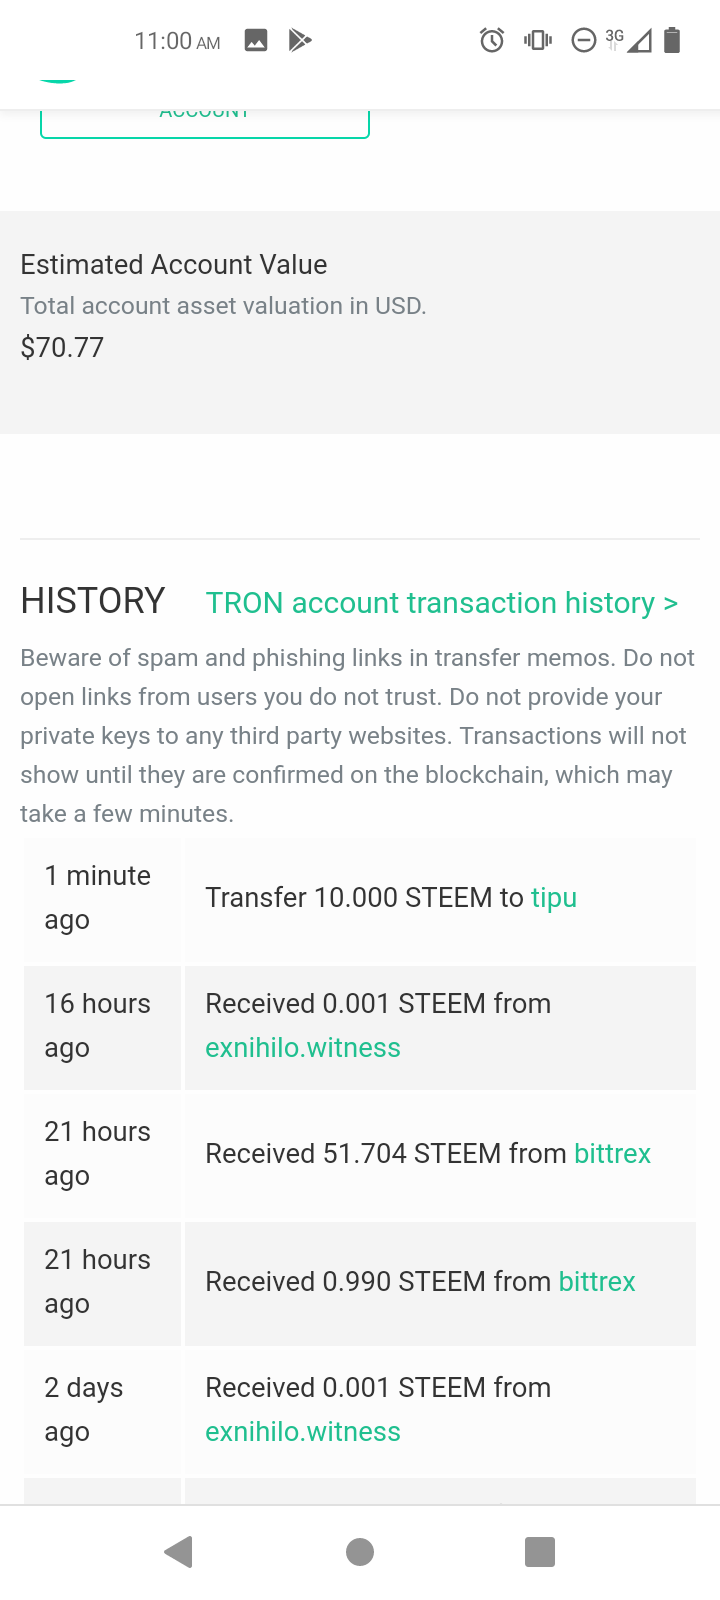The width and height of the screenshot is (720, 1600).
Task: Tap the $70.77 estimated account value
Action: coord(62,347)
